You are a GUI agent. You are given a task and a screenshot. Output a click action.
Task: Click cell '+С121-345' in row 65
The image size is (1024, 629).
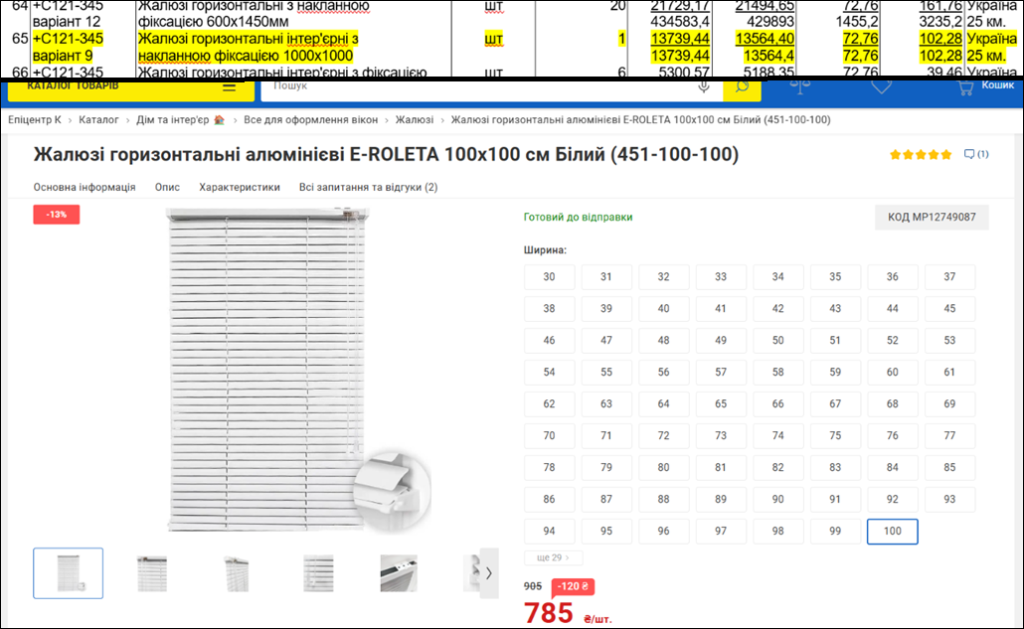(68, 39)
